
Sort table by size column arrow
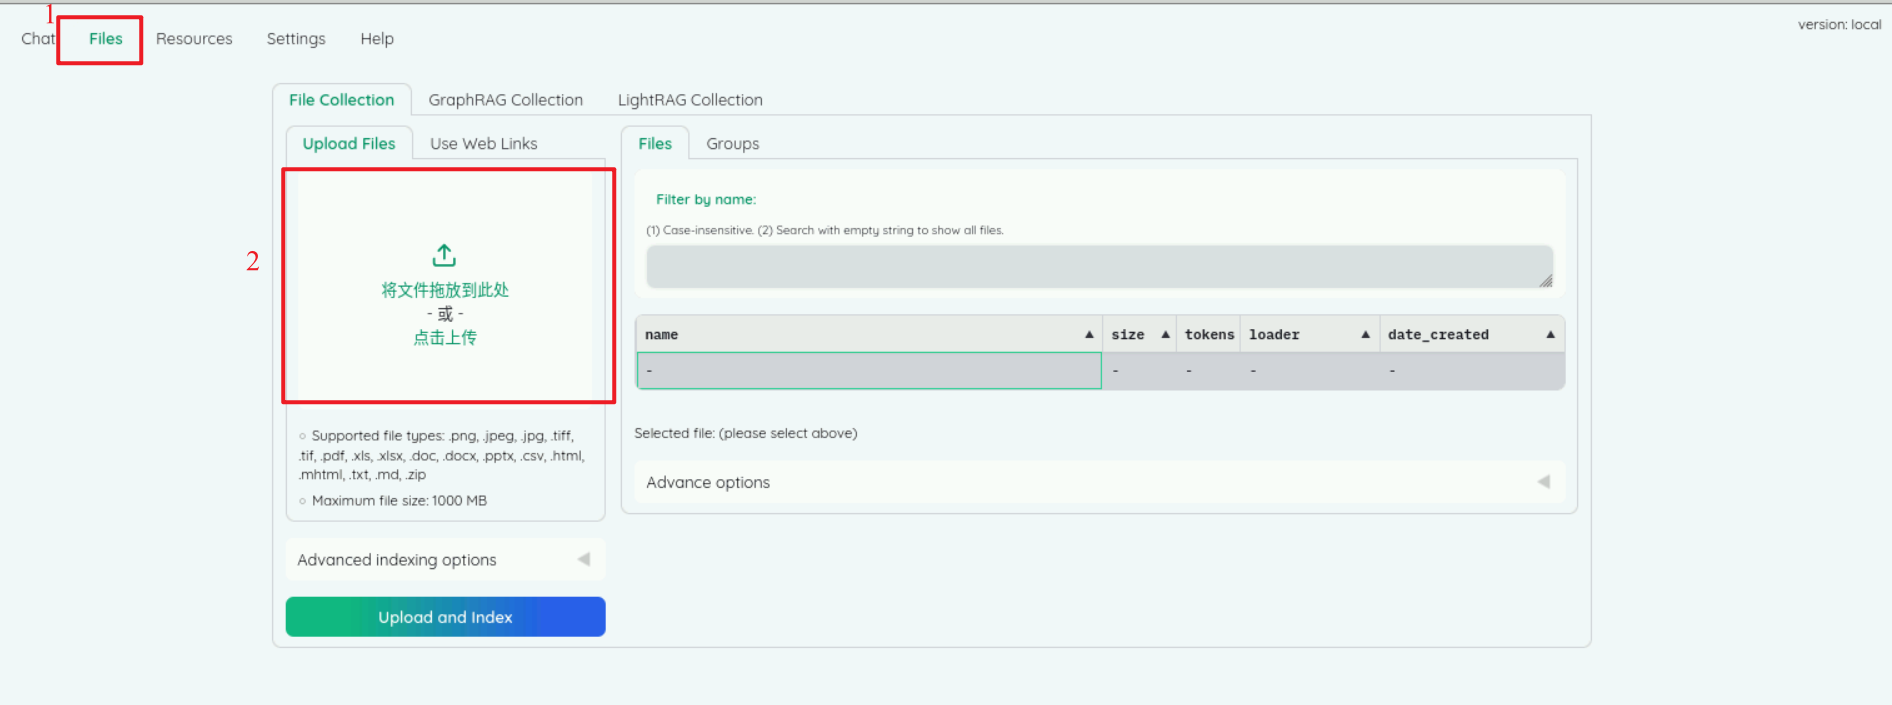[x=1165, y=335]
